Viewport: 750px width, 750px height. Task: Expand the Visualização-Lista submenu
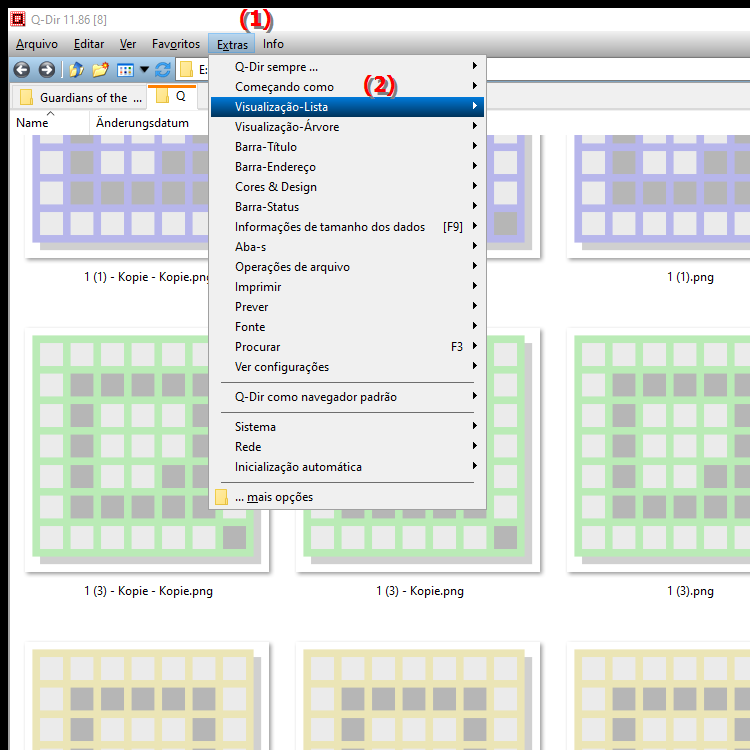[x=346, y=107]
